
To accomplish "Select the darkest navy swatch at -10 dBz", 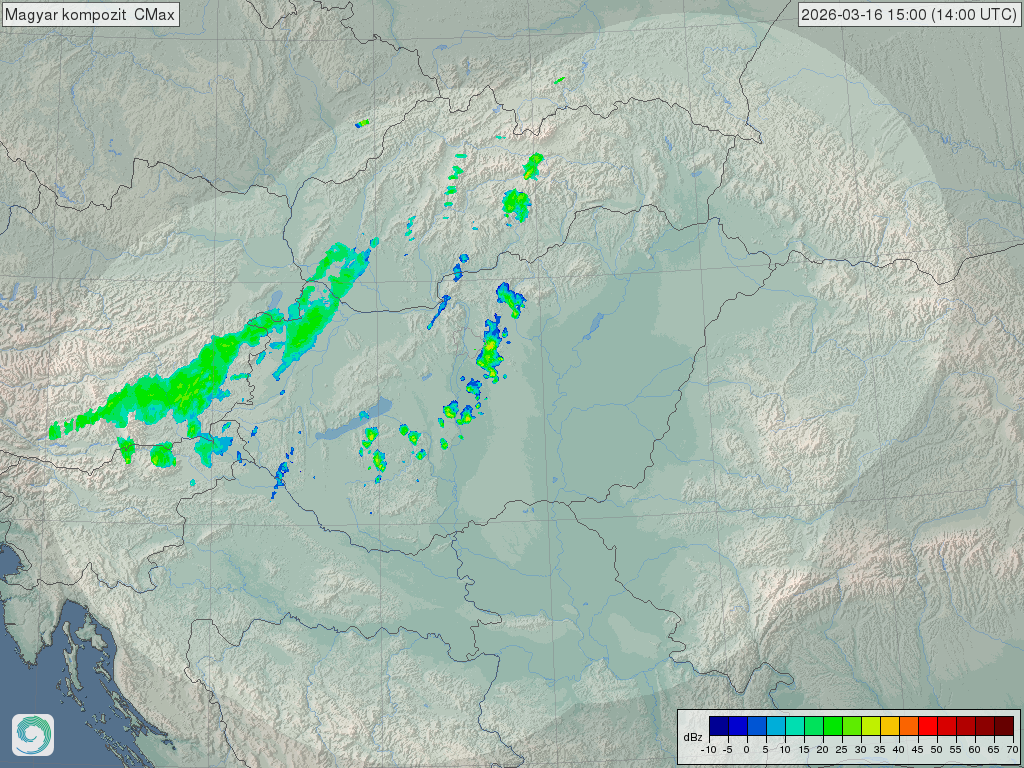I will [718, 726].
